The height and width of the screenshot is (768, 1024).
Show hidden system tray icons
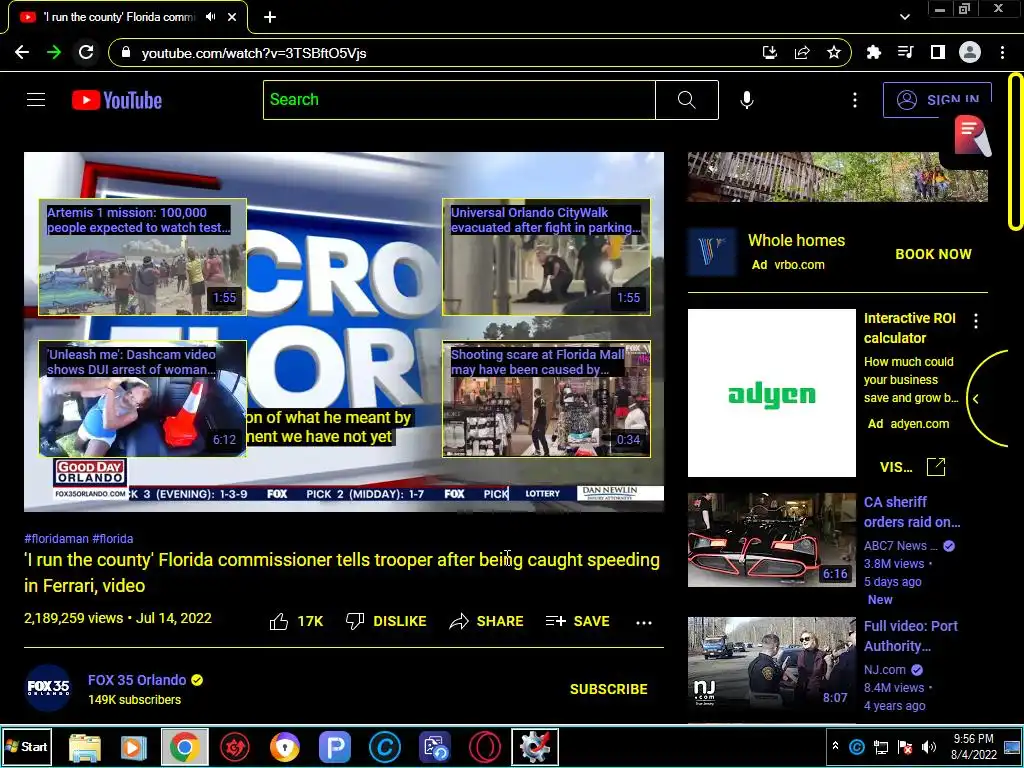(835, 746)
